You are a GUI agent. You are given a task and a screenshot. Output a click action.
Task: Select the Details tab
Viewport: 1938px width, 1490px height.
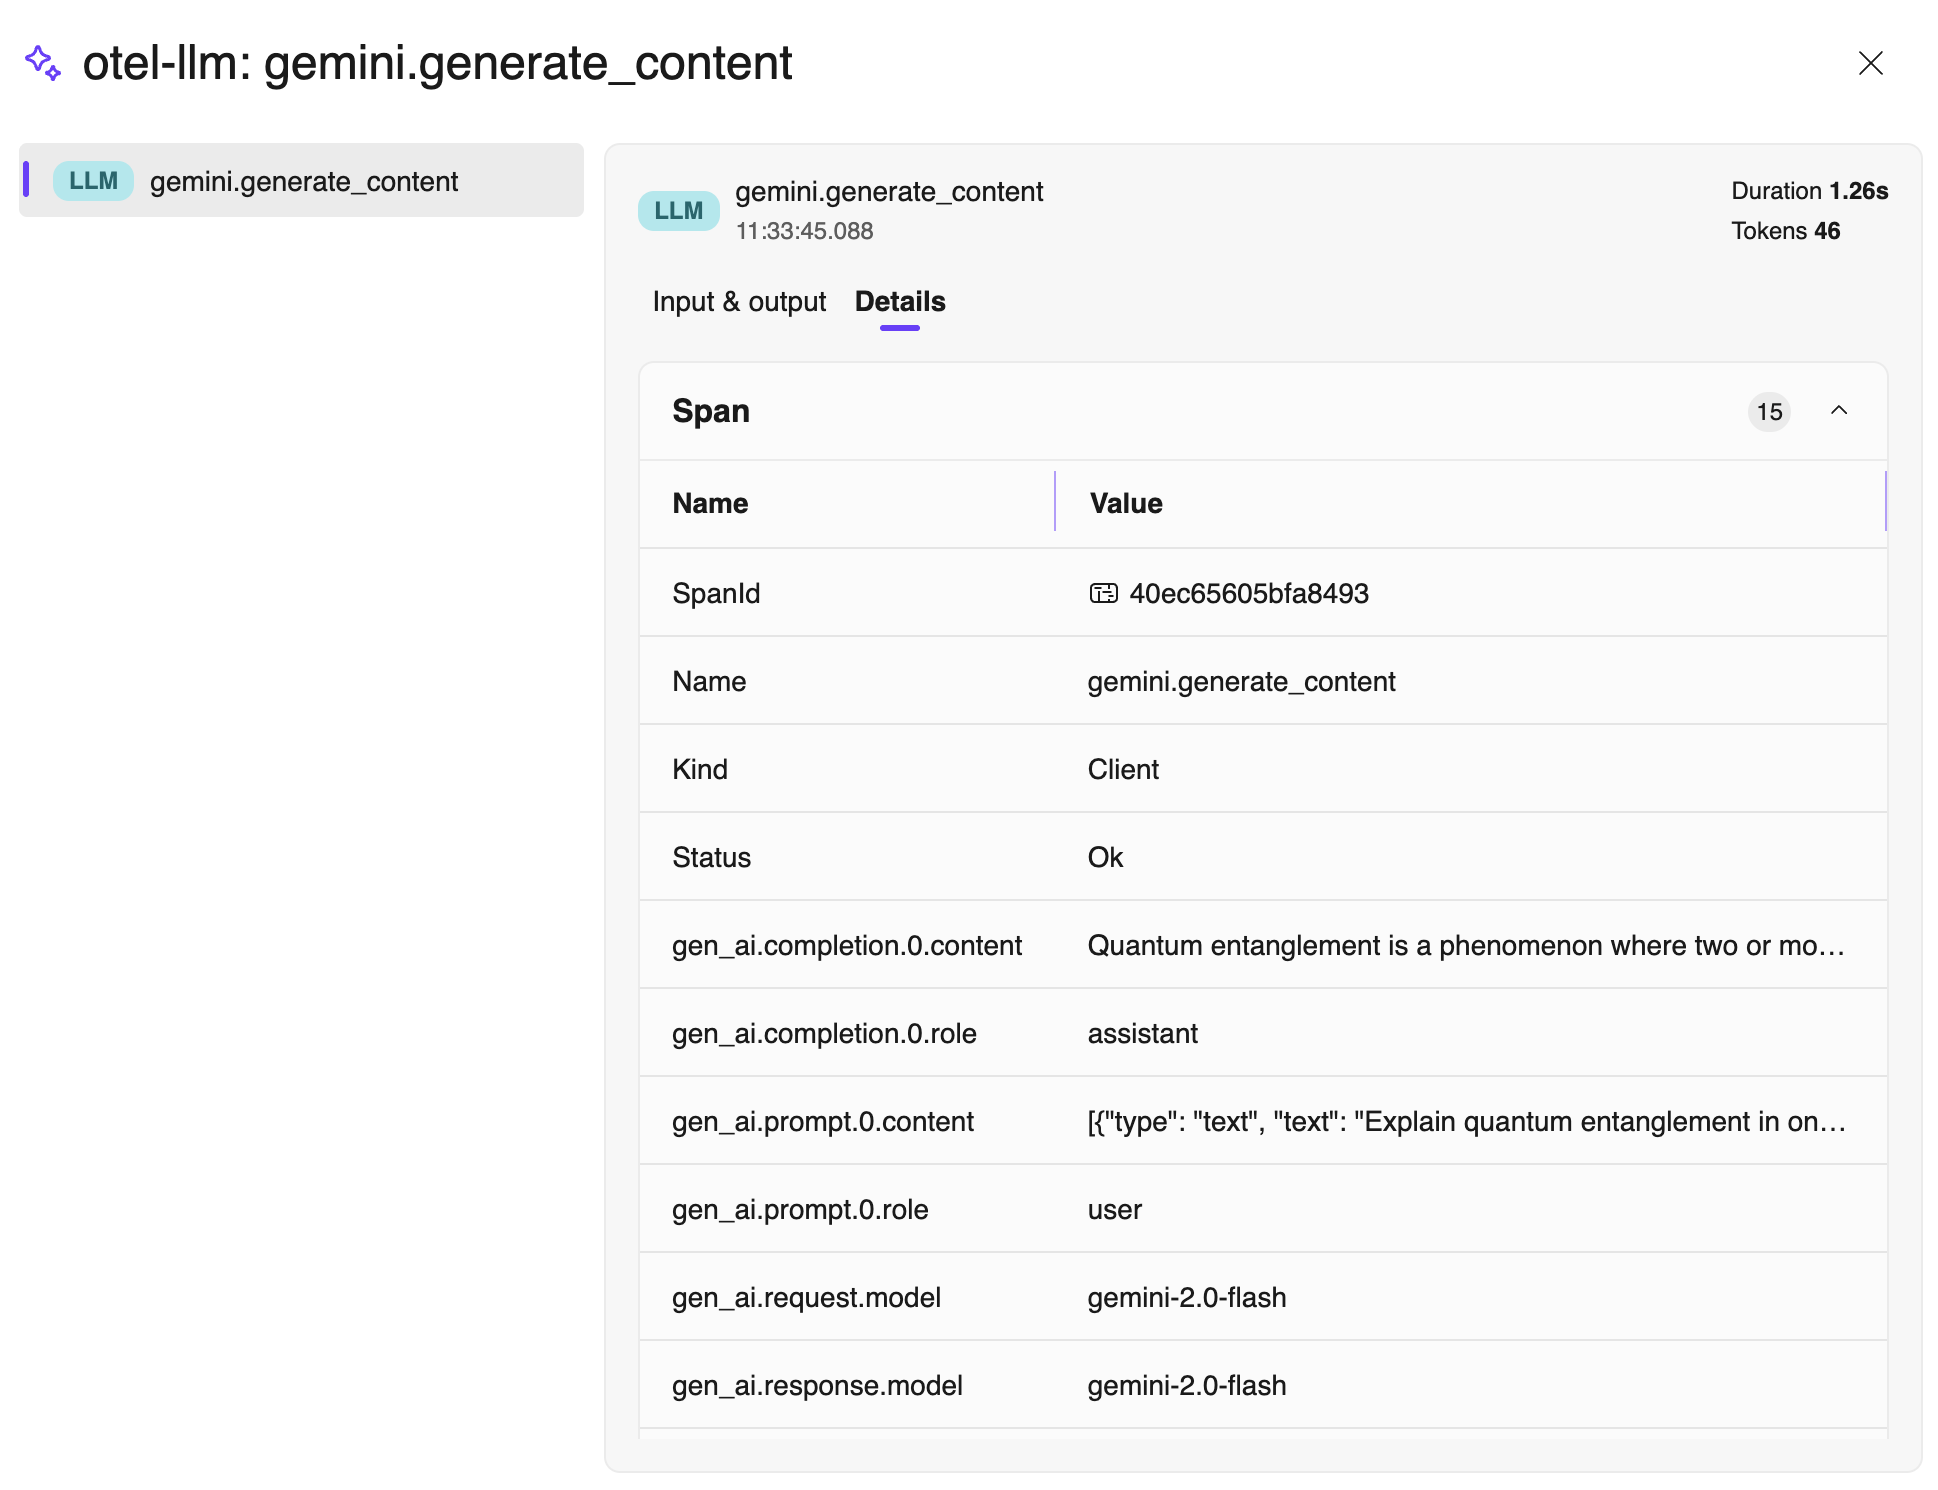pyautogui.click(x=900, y=302)
